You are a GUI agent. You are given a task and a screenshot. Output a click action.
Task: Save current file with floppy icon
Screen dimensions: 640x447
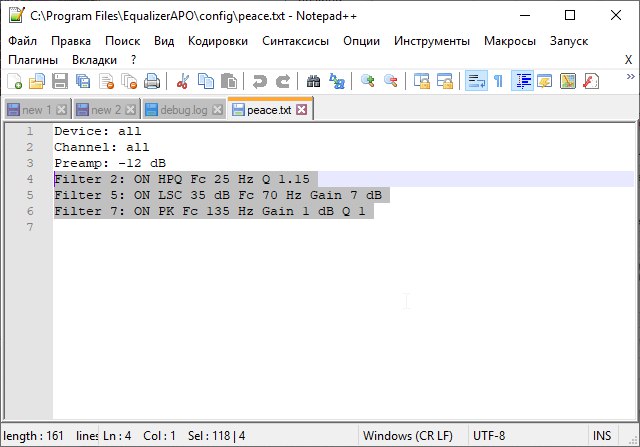[60, 81]
